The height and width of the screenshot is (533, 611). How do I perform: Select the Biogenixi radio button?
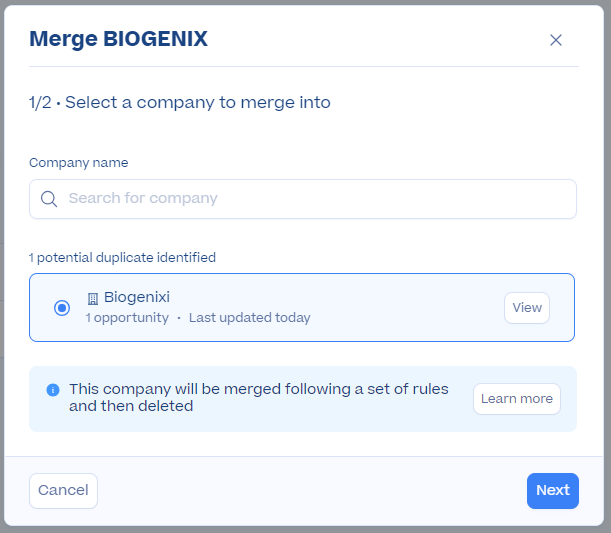62,308
